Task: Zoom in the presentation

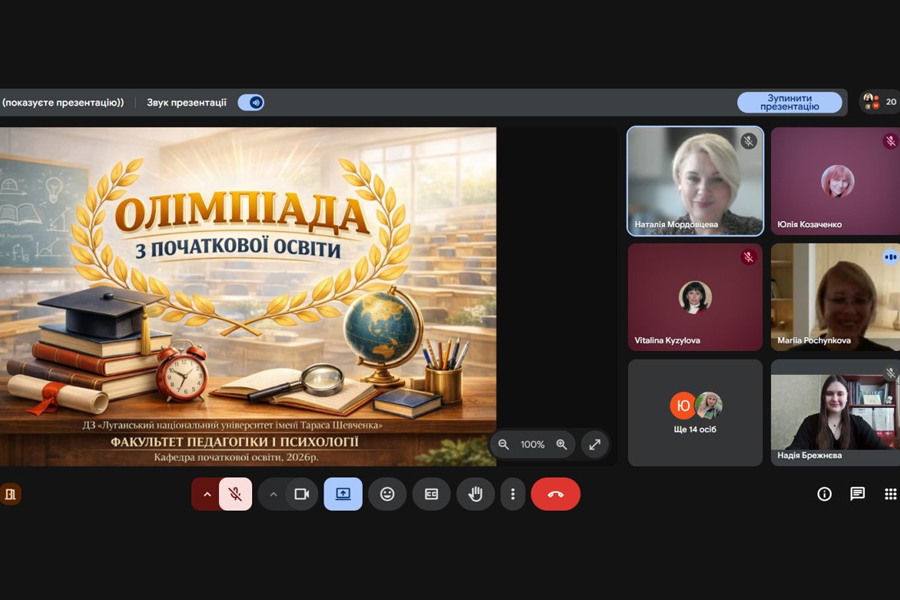Action: coord(561,444)
